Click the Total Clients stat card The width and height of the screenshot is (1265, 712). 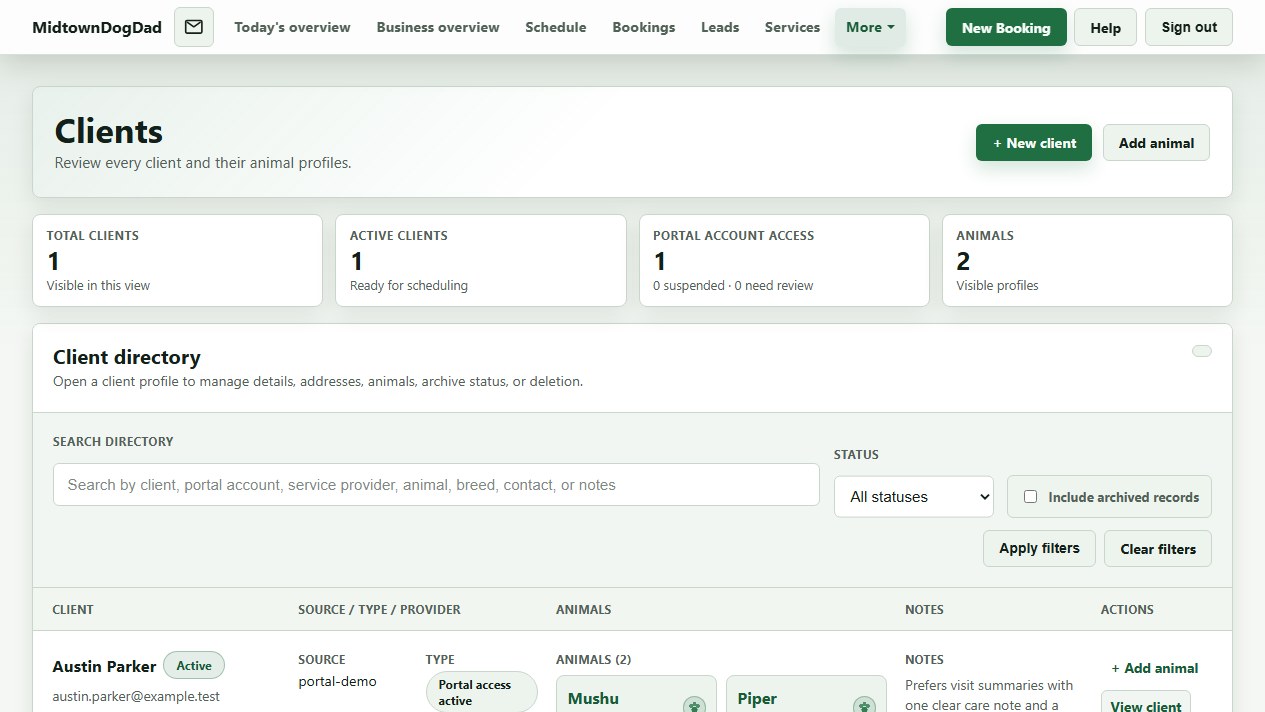point(178,260)
